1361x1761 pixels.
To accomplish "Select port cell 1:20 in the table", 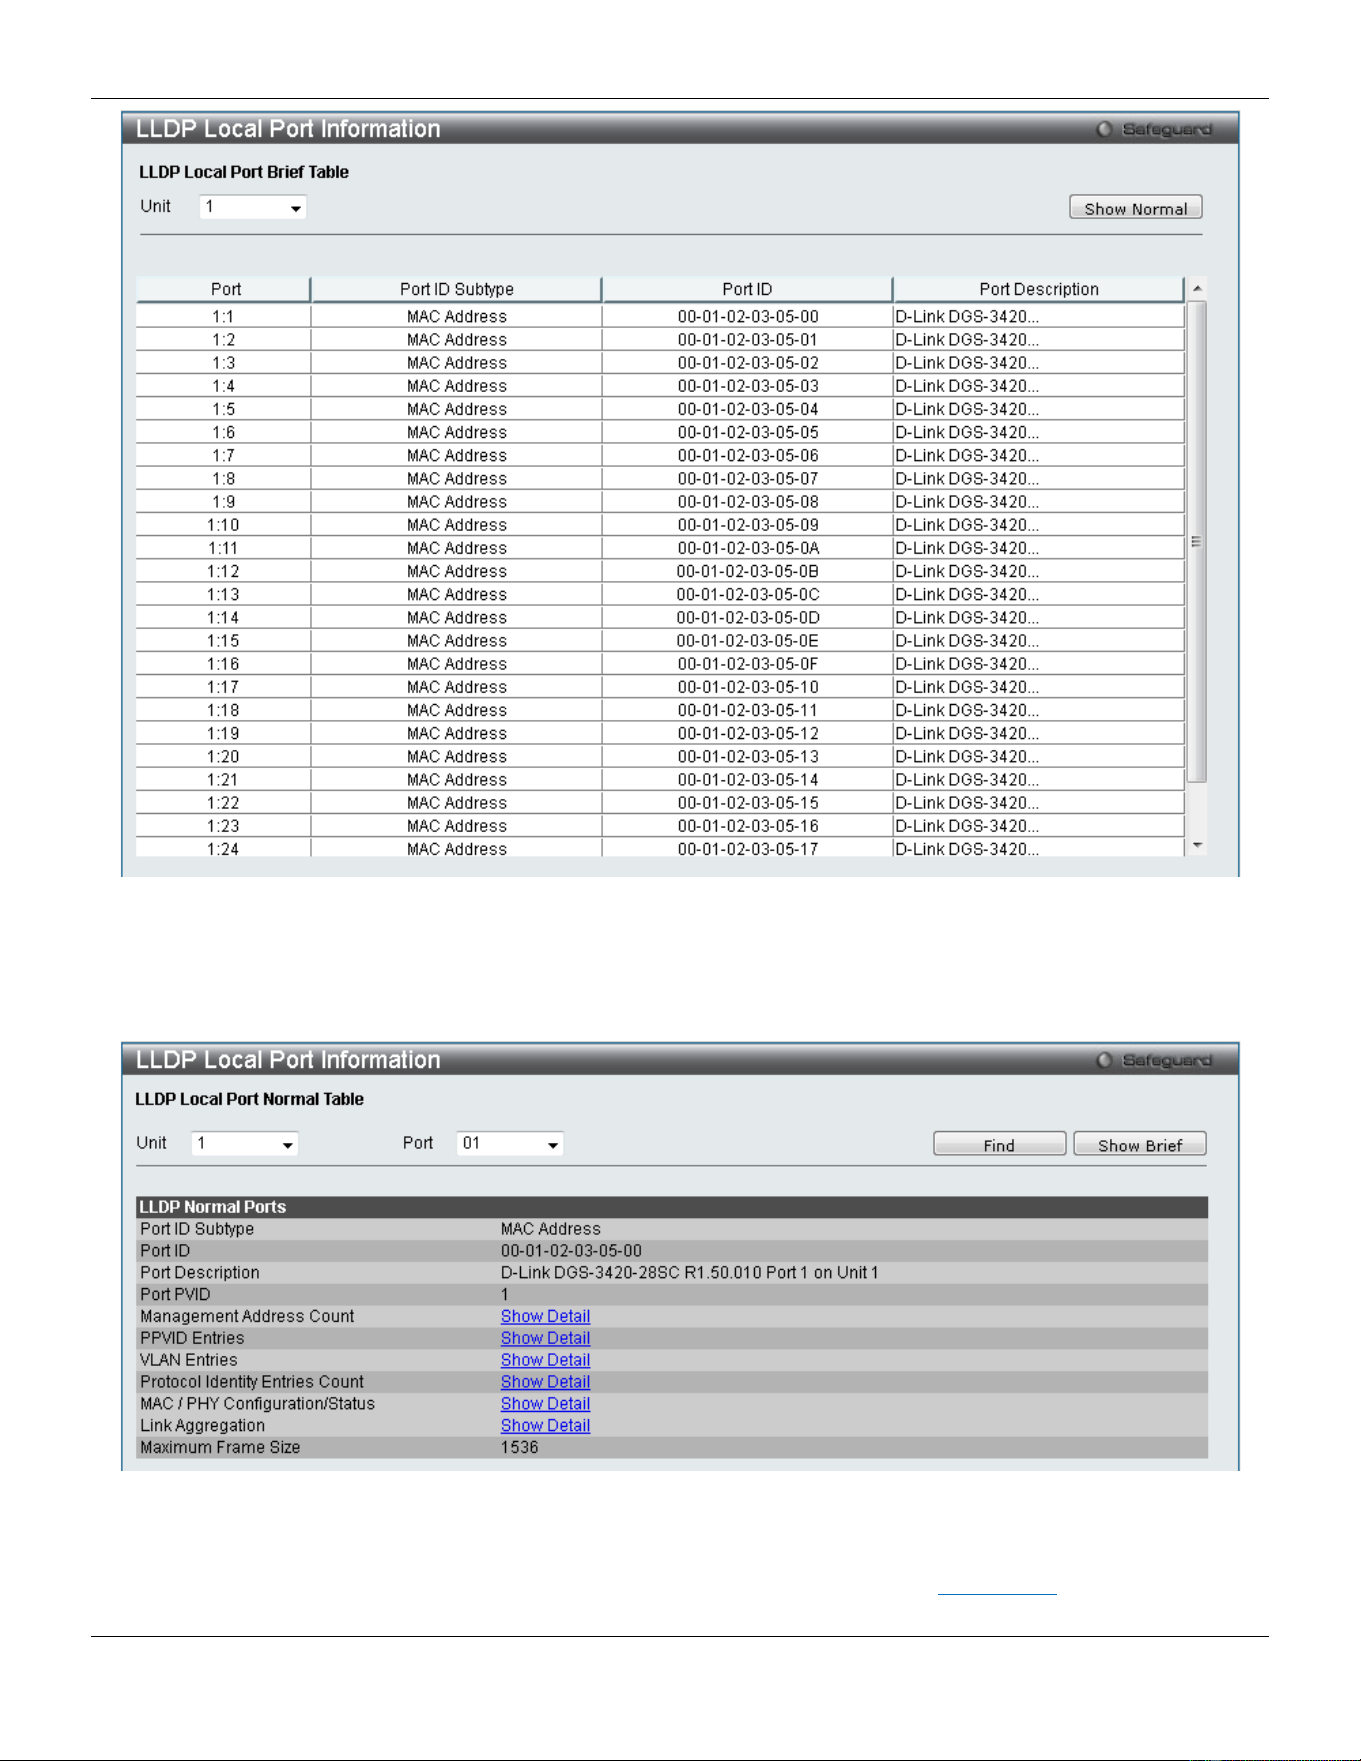I will tap(223, 757).
